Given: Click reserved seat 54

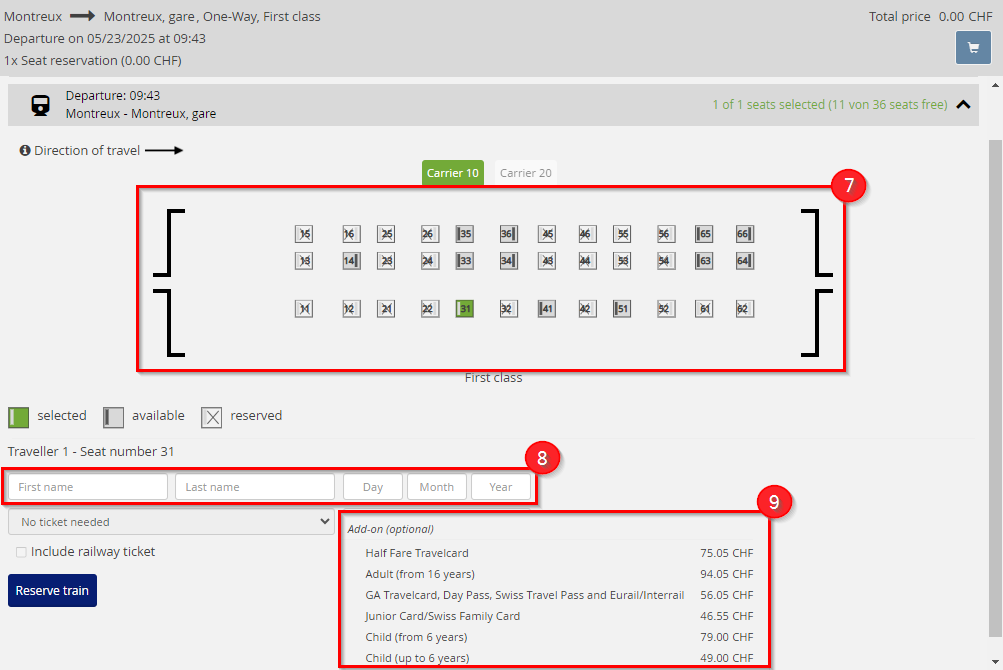Looking at the screenshot, I should point(666,260).
